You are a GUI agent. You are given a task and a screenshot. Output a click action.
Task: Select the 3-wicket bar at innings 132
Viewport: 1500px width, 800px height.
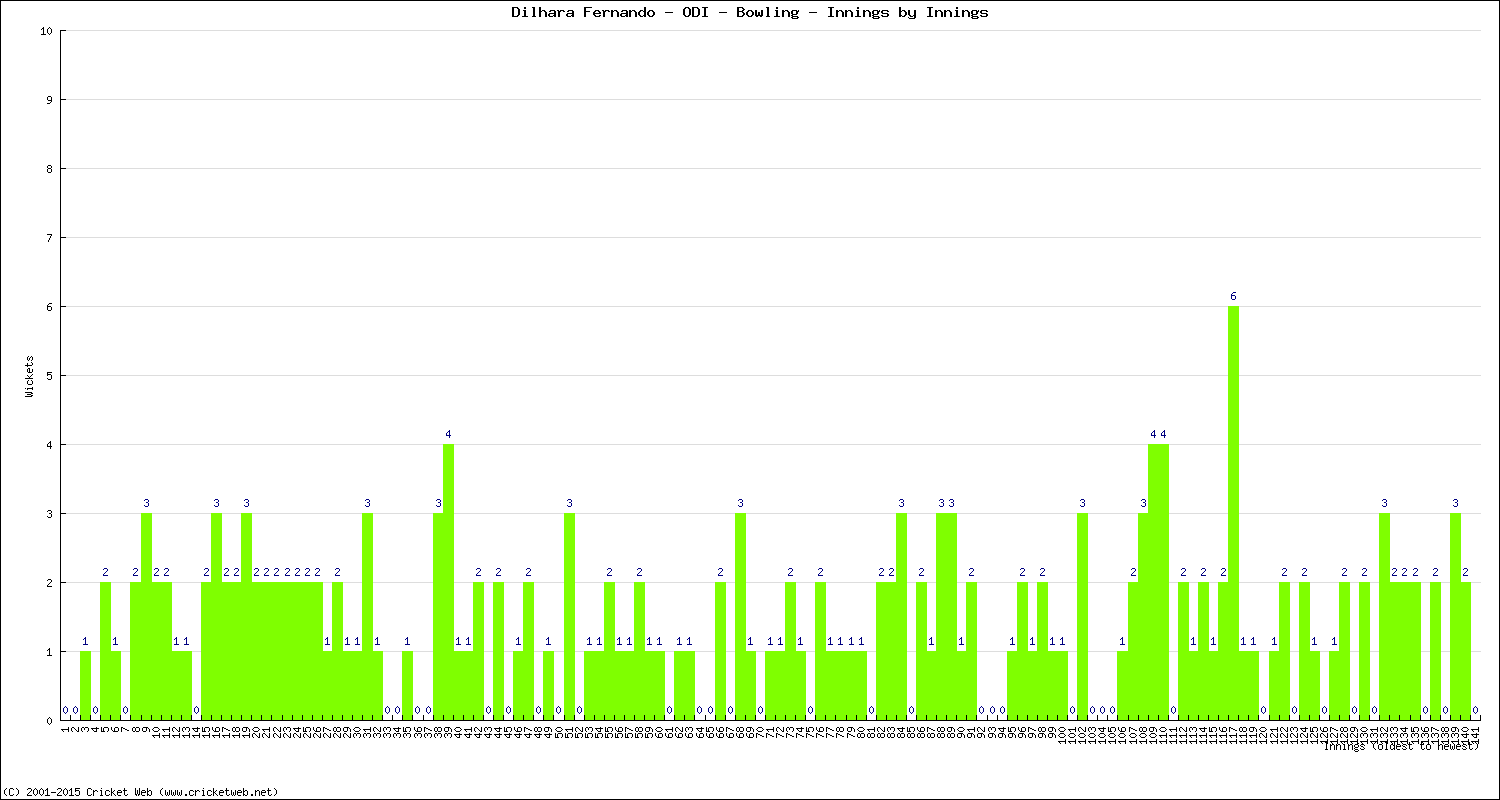[1384, 616]
